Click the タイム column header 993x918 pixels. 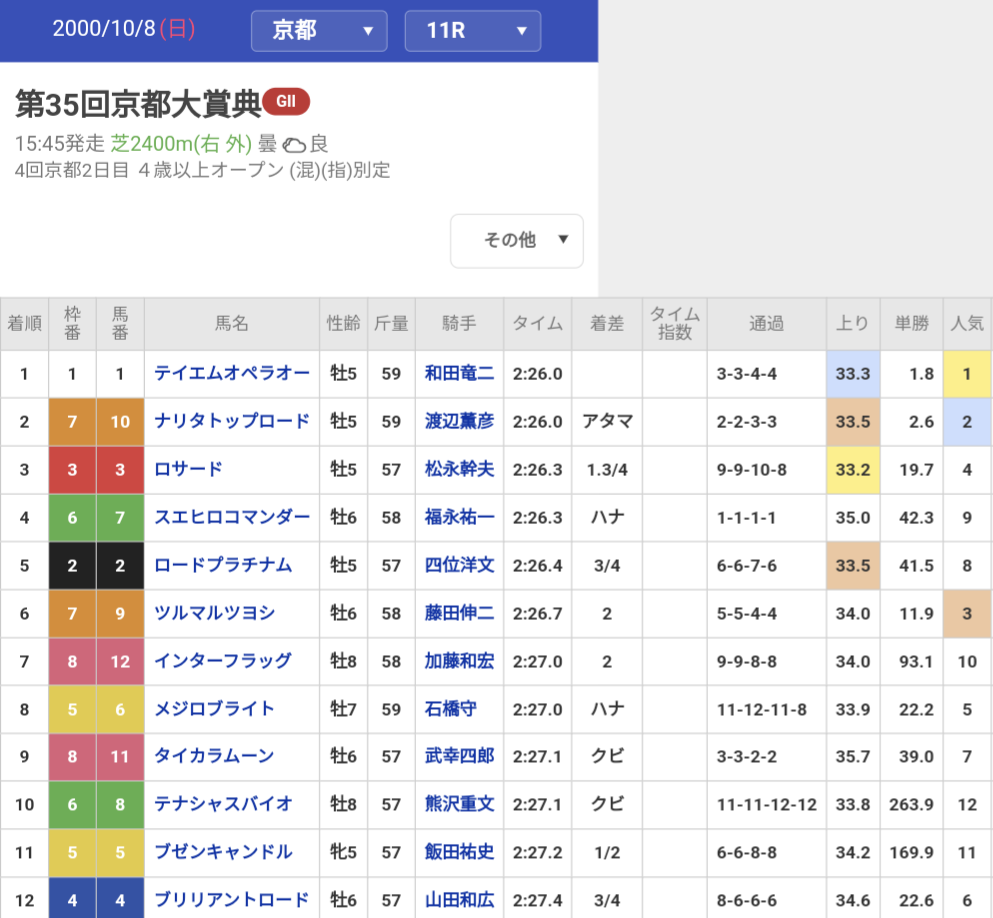click(x=538, y=324)
